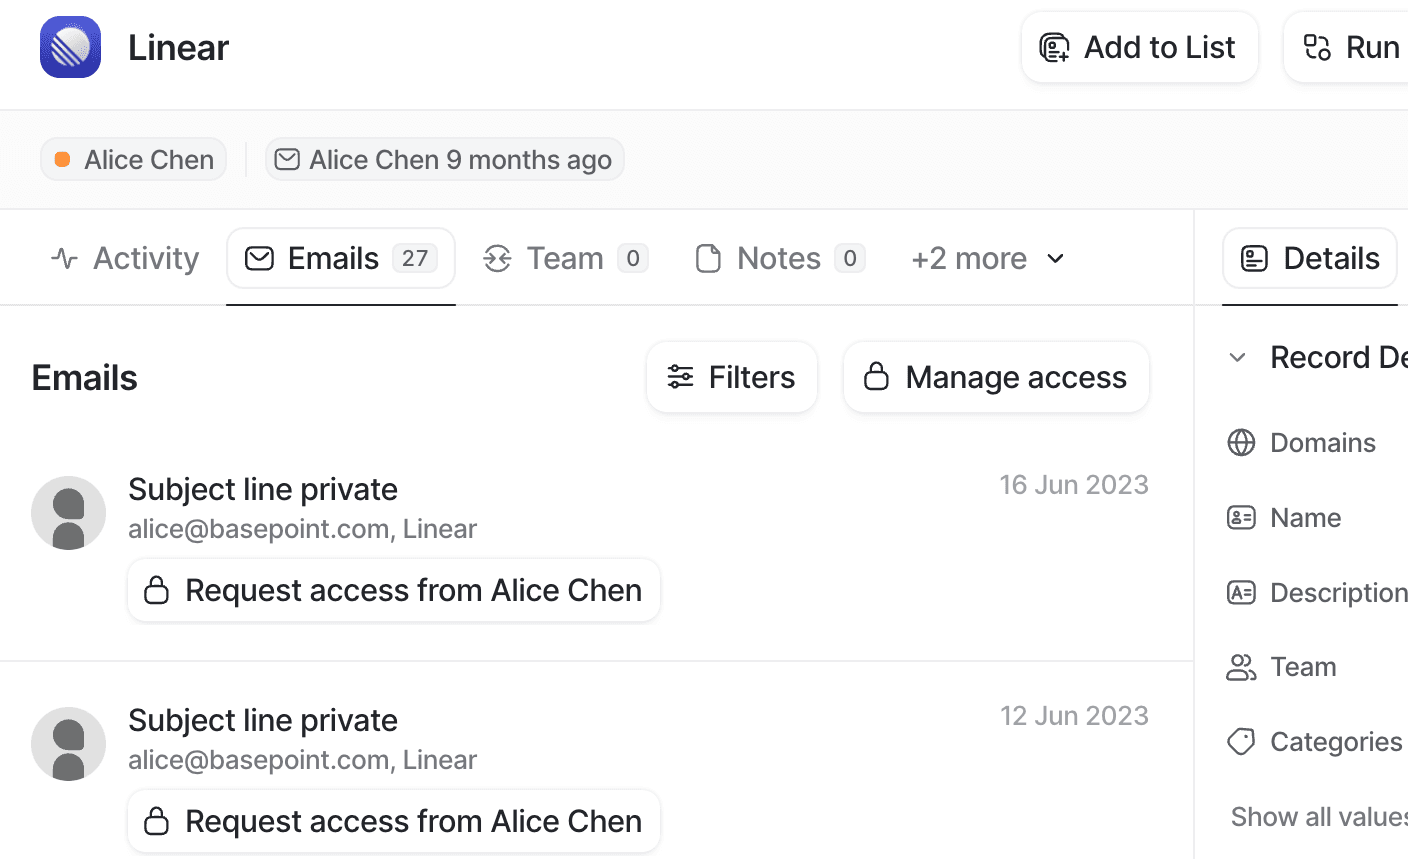Click the Add to List button

[x=1139, y=47]
